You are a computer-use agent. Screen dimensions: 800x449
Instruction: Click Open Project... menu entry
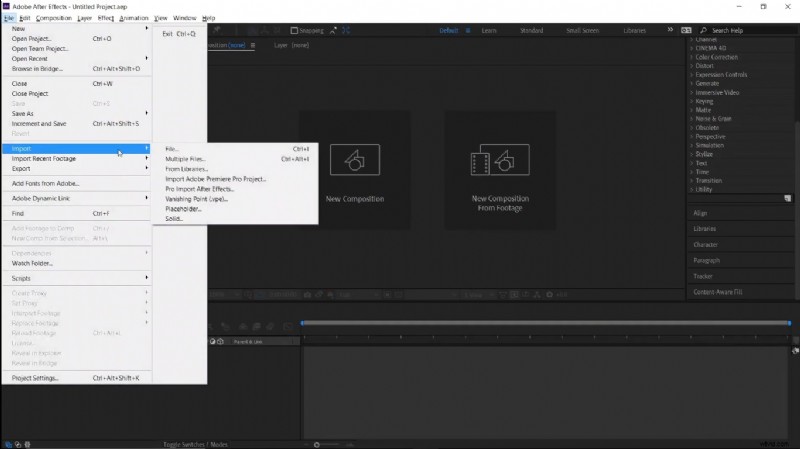(77, 38)
